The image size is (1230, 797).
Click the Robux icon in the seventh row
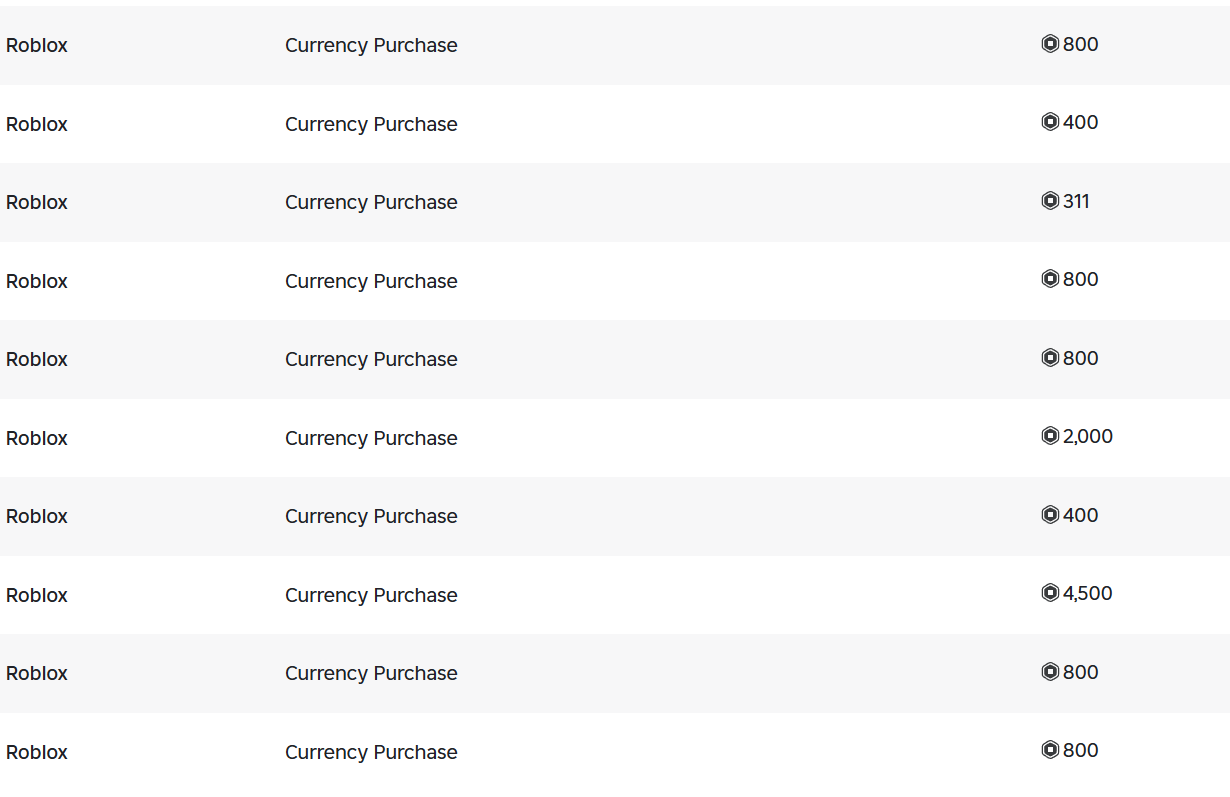coord(1050,515)
